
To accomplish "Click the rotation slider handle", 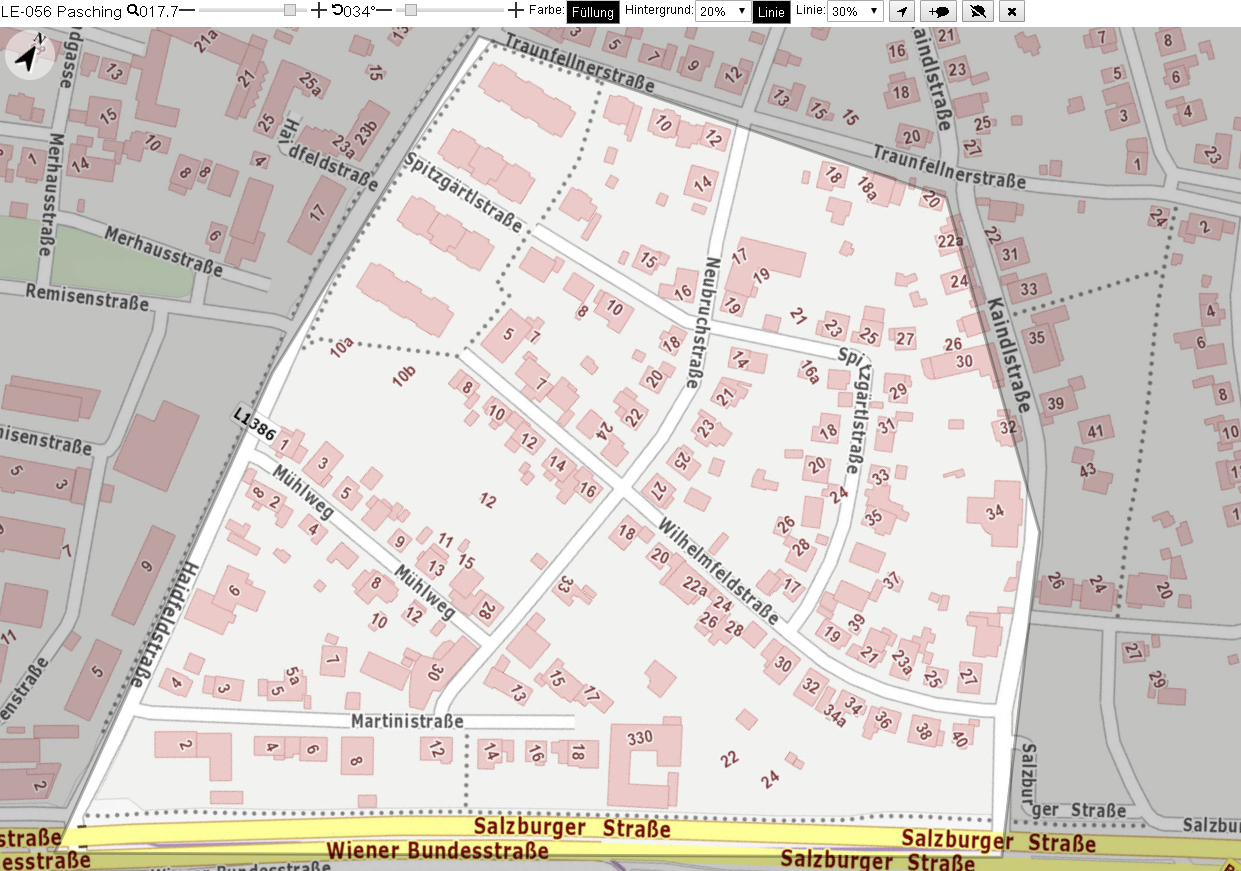I will (x=411, y=10).
